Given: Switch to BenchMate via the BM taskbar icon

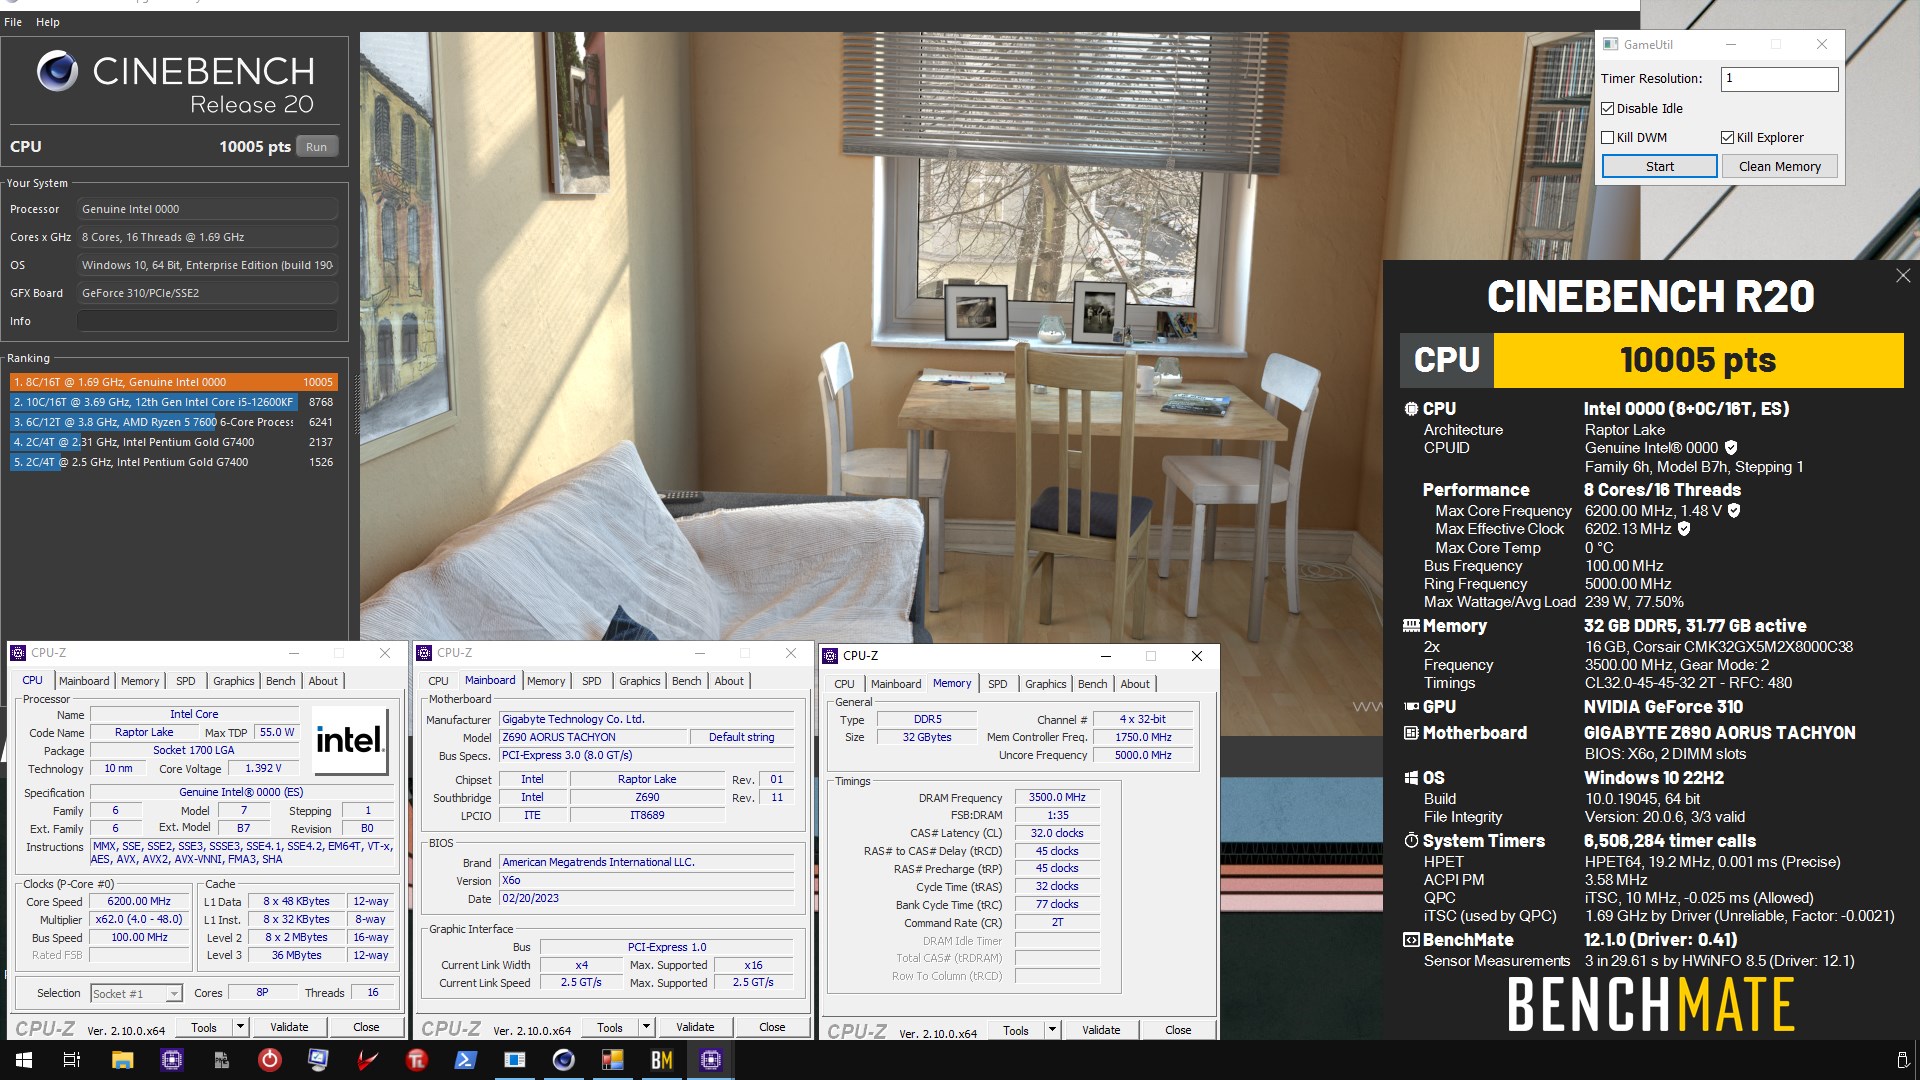Looking at the screenshot, I should [x=661, y=1060].
